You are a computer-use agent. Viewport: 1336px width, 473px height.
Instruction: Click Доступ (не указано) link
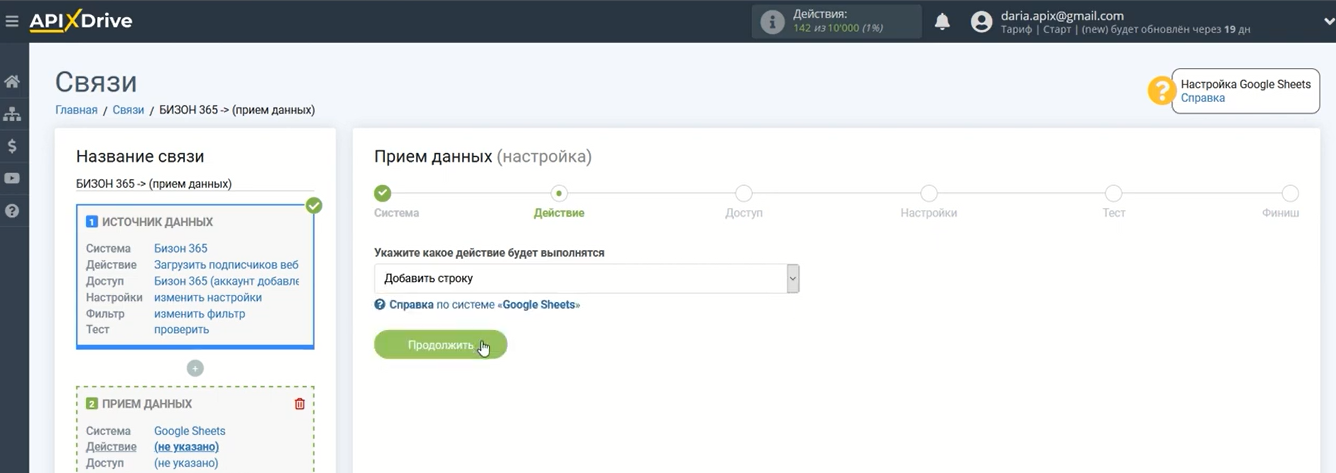tap(186, 463)
